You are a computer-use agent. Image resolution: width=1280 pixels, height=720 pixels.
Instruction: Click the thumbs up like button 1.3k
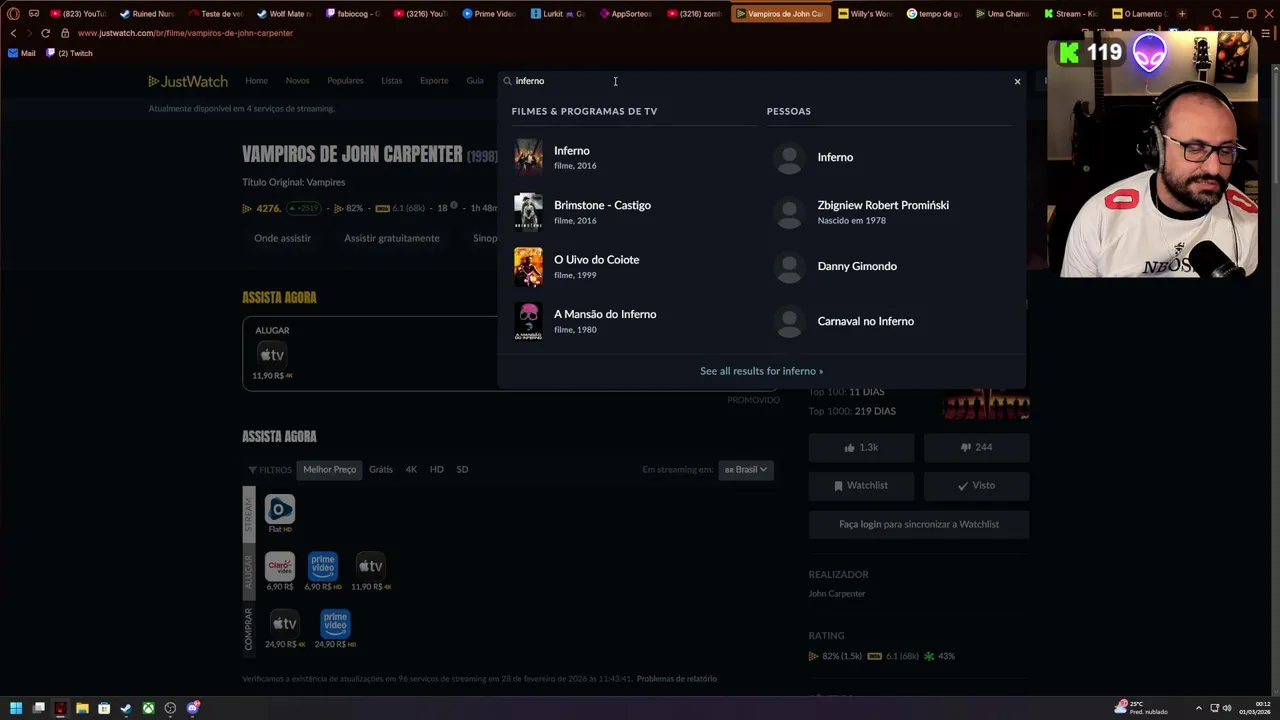point(861,448)
